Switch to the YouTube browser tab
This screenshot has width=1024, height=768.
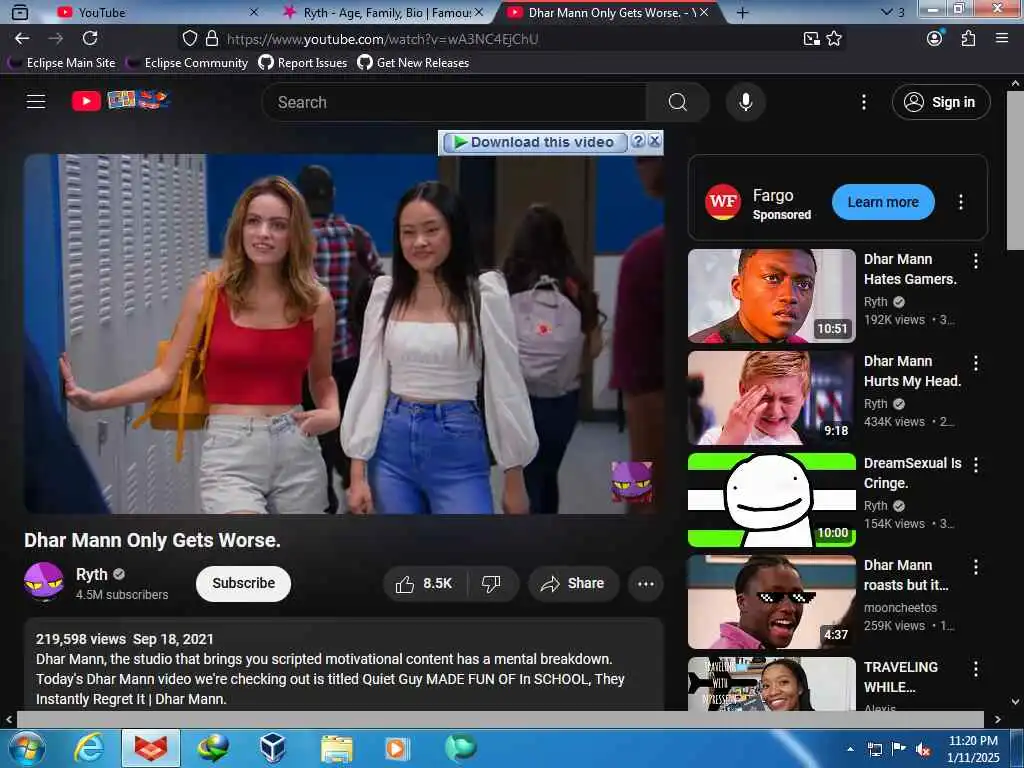click(x=157, y=12)
